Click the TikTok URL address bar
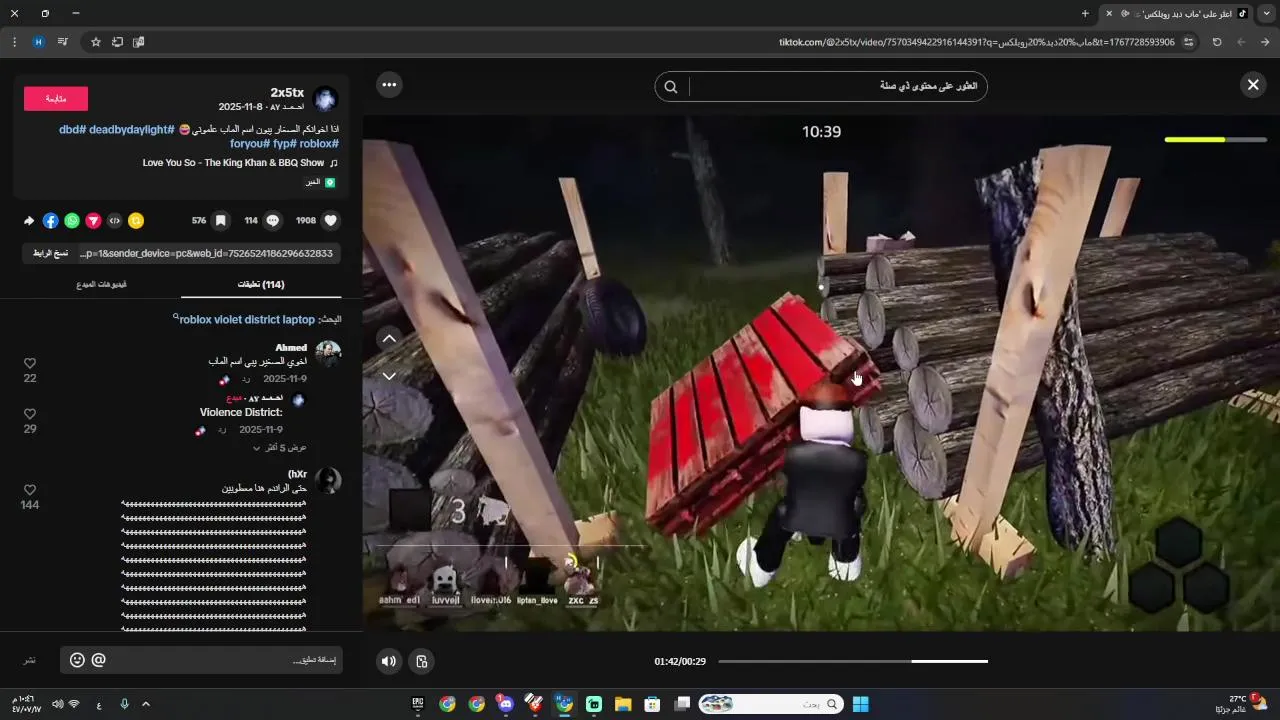 click(x=977, y=42)
